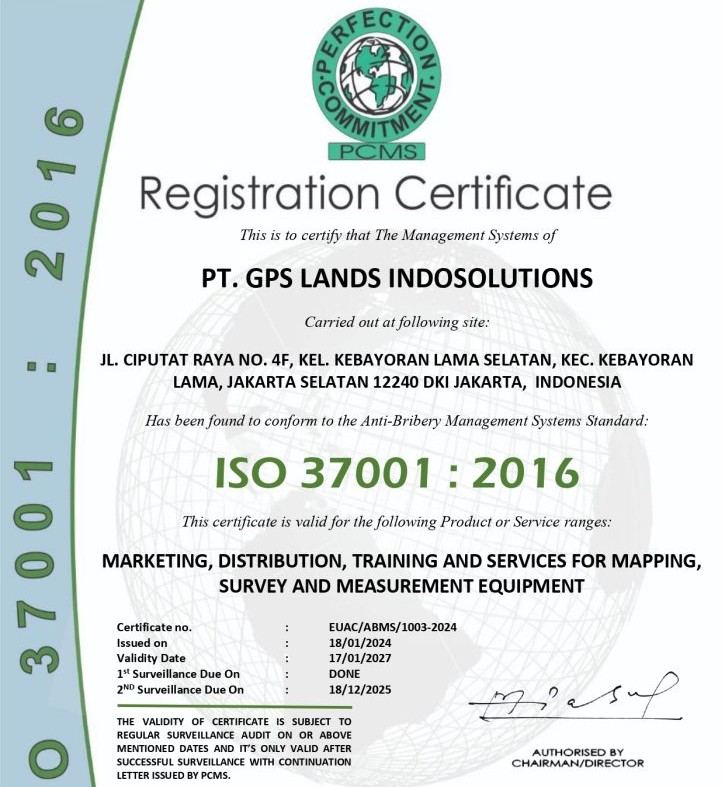
Task: Click '2ND Surveillance Due On' label
Action: pyautogui.click(x=180, y=690)
